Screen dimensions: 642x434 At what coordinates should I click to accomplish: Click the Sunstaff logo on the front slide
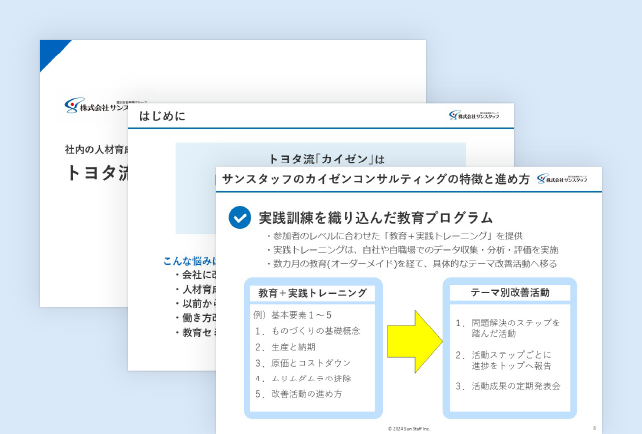click(562, 179)
